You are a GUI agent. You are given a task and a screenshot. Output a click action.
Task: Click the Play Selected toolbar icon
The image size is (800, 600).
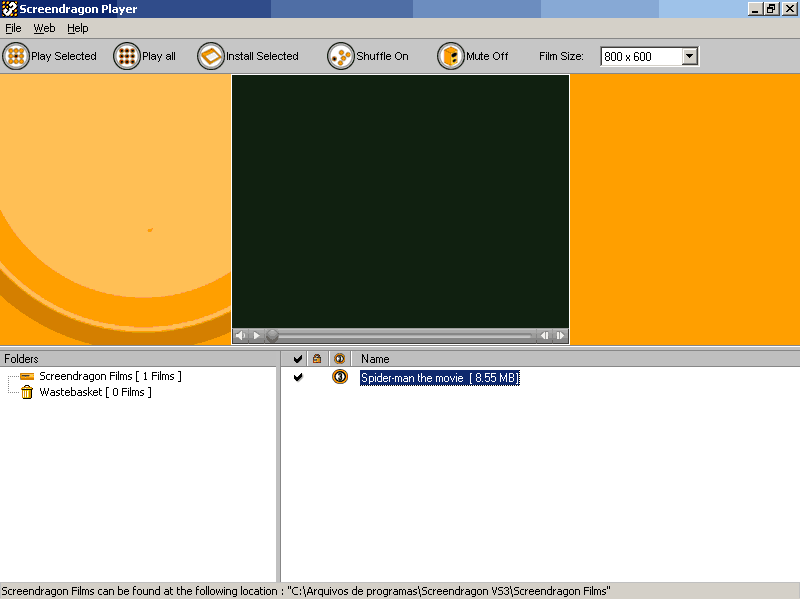coord(16,57)
